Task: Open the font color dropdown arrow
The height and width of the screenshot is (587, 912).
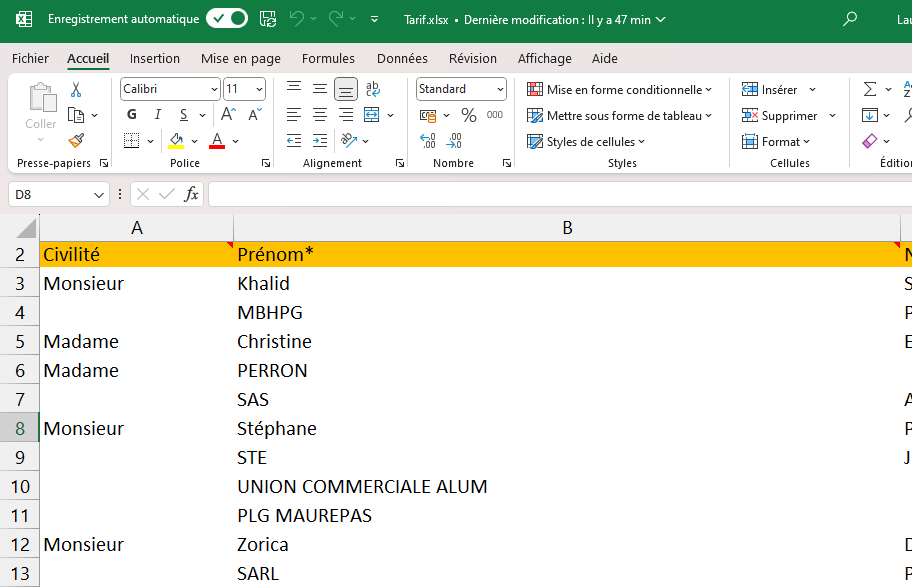Action: pos(236,141)
